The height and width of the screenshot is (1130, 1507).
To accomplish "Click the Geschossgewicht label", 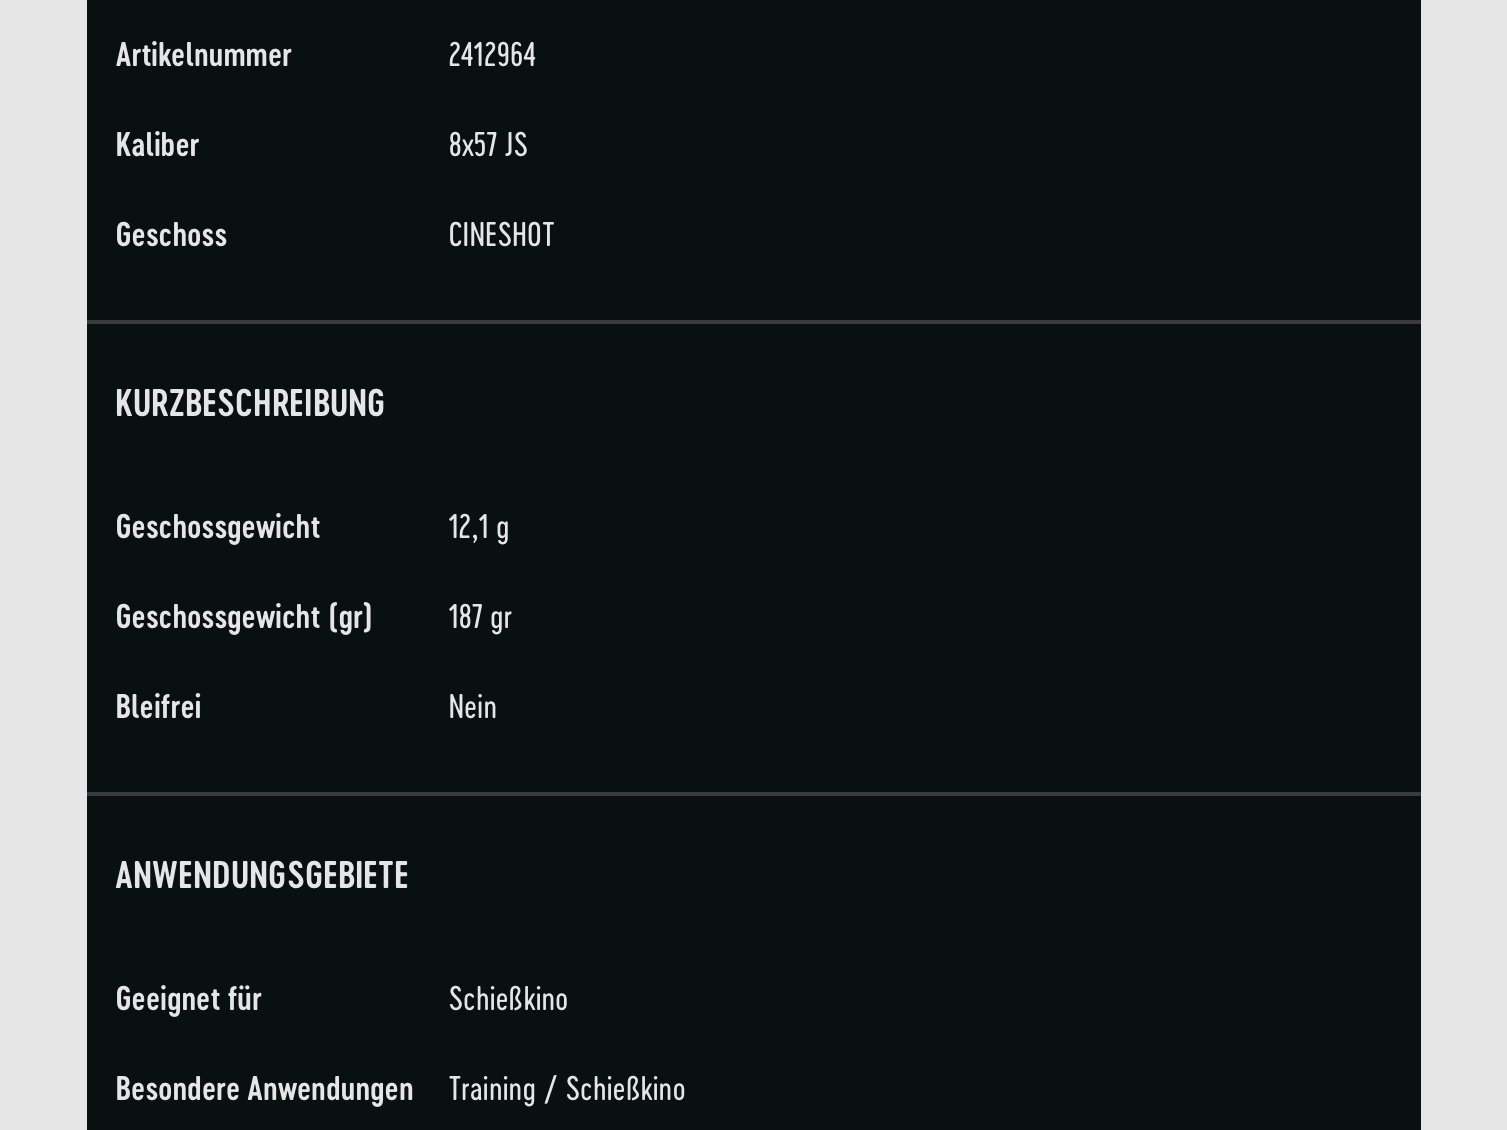I will (x=218, y=527).
